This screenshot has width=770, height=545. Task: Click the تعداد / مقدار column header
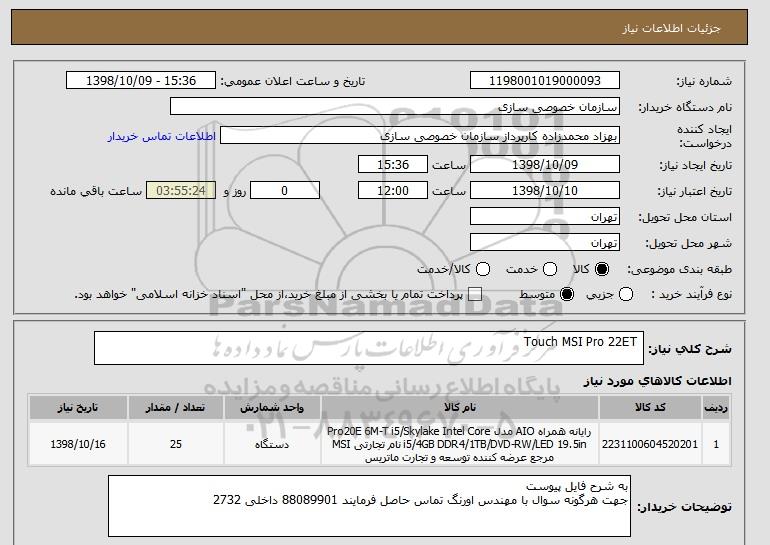point(176,408)
